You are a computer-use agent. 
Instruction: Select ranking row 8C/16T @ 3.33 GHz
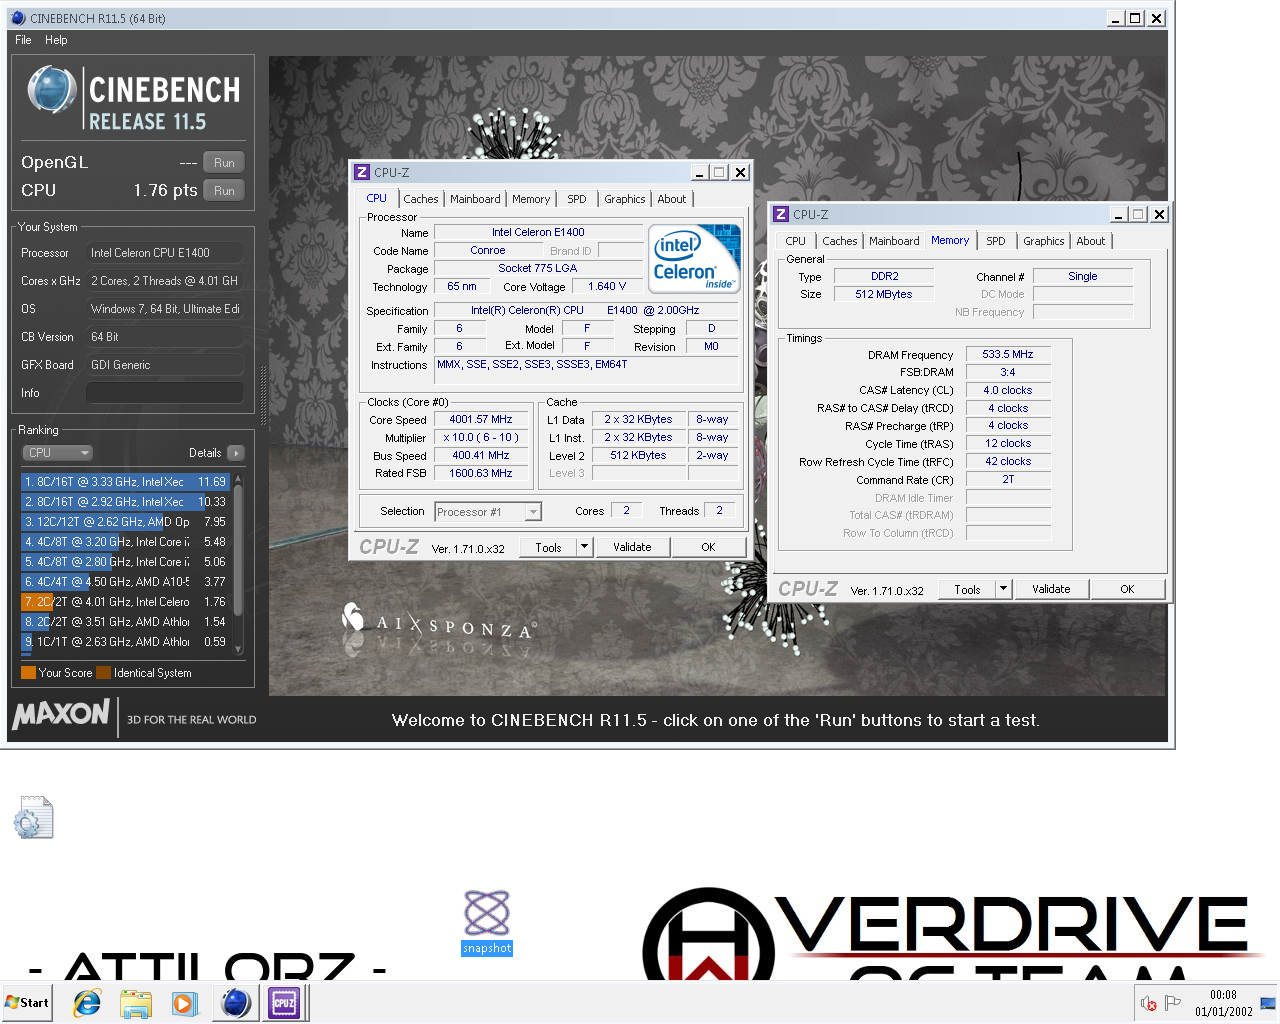point(126,482)
